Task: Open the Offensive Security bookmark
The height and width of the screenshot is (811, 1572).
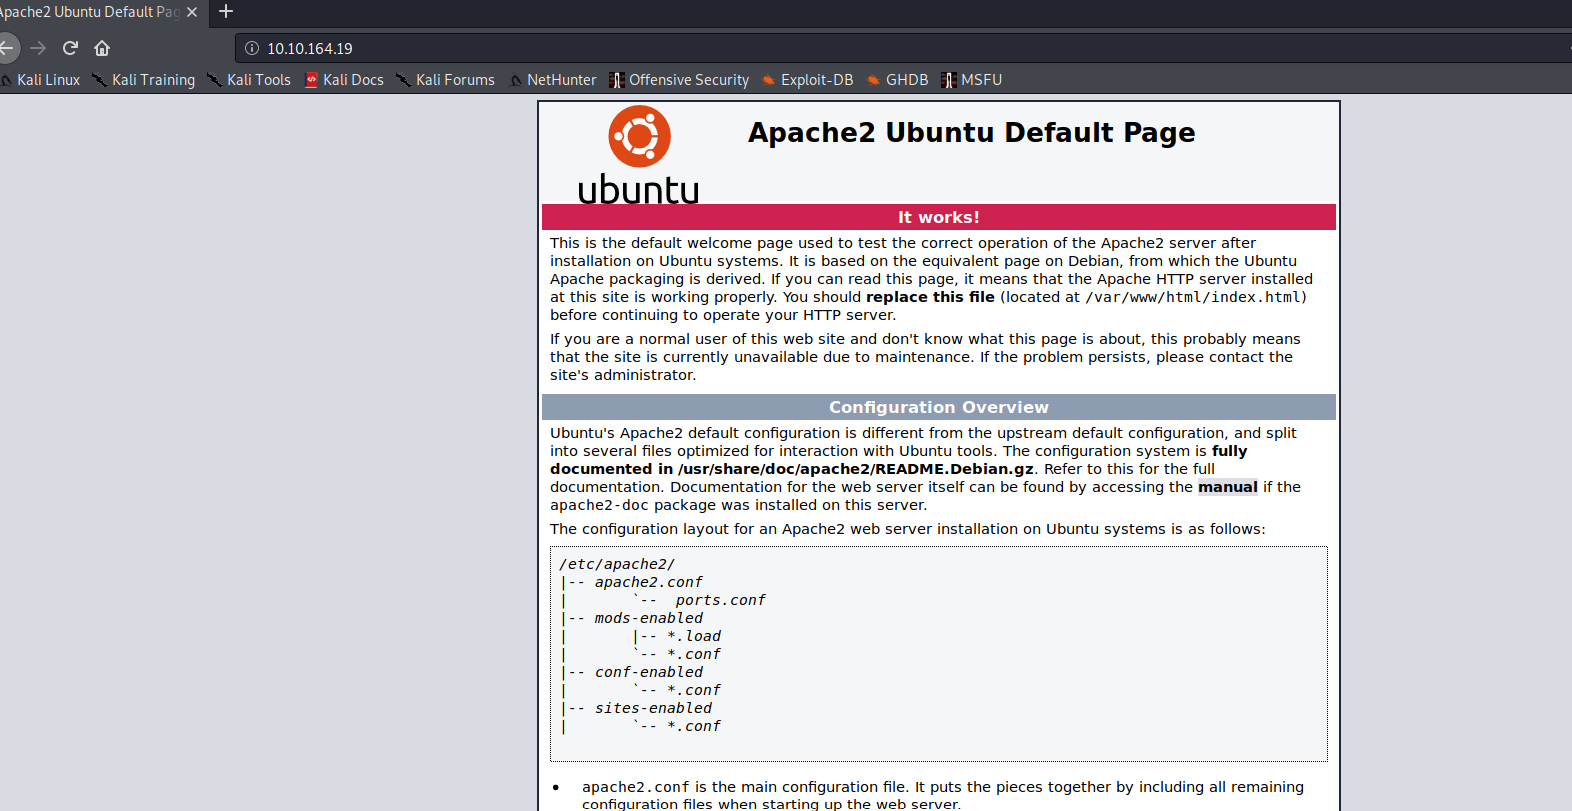Action: 679,80
